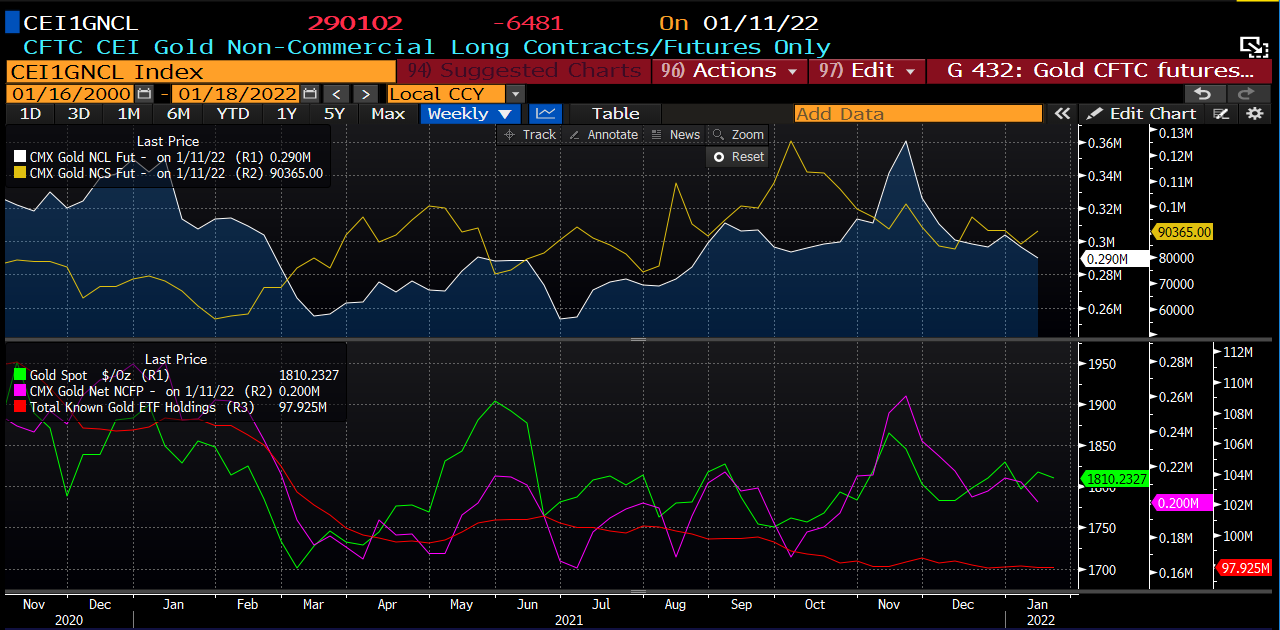This screenshot has height=630, width=1280.
Task: Enable the Track crosshair mode
Action: point(530,135)
